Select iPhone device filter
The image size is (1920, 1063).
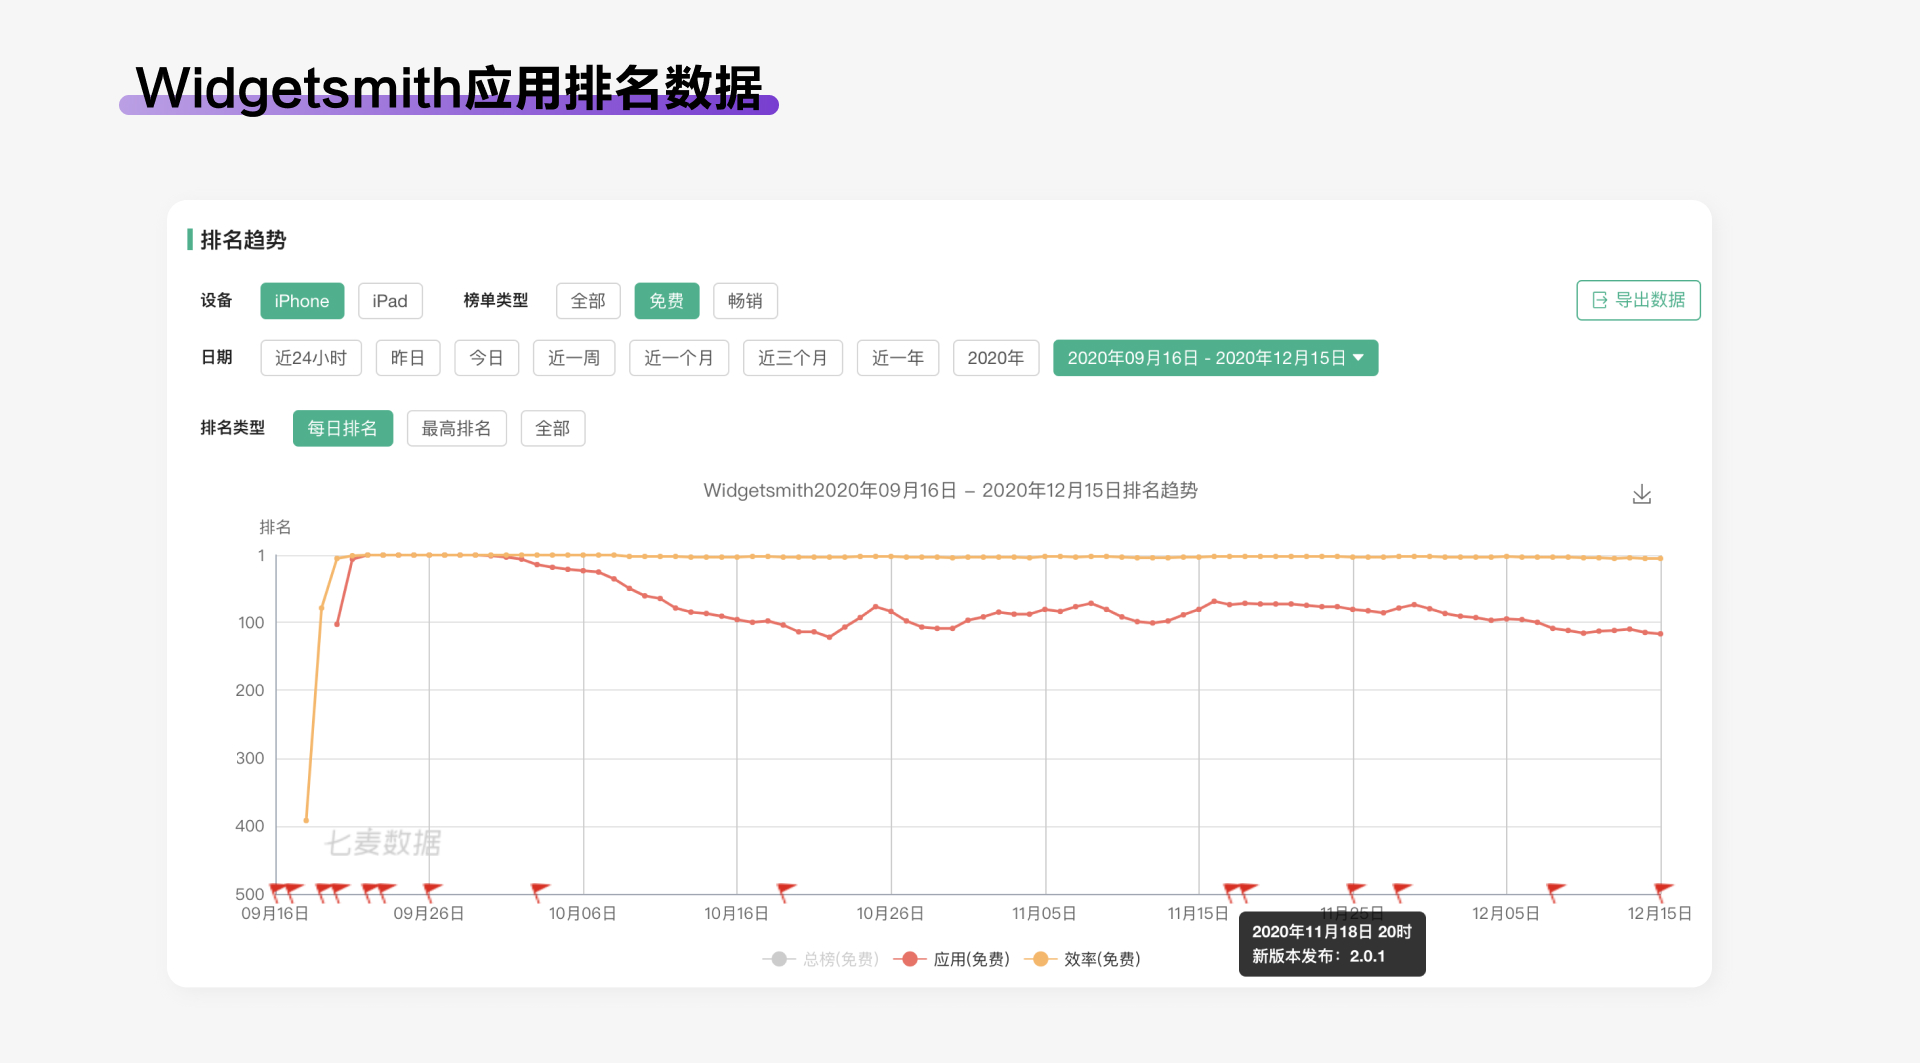pyautogui.click(x=302, y=301)
